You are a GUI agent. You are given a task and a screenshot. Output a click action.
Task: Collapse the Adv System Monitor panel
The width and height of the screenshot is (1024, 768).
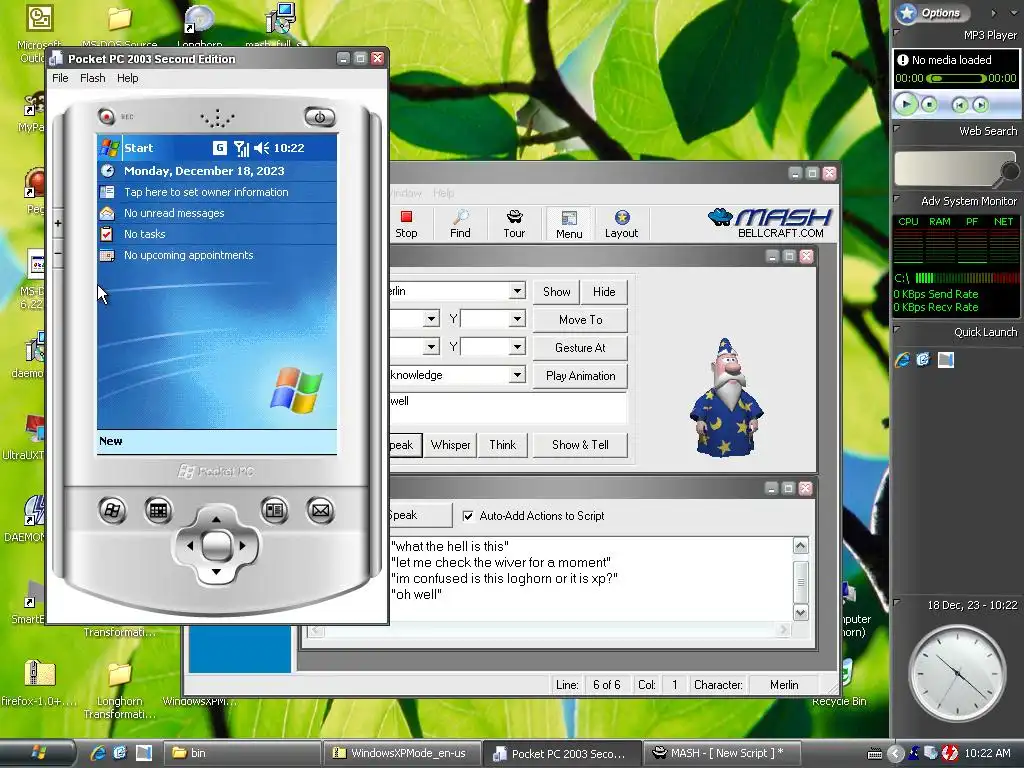pyautogui.click(x=897, y=199)
